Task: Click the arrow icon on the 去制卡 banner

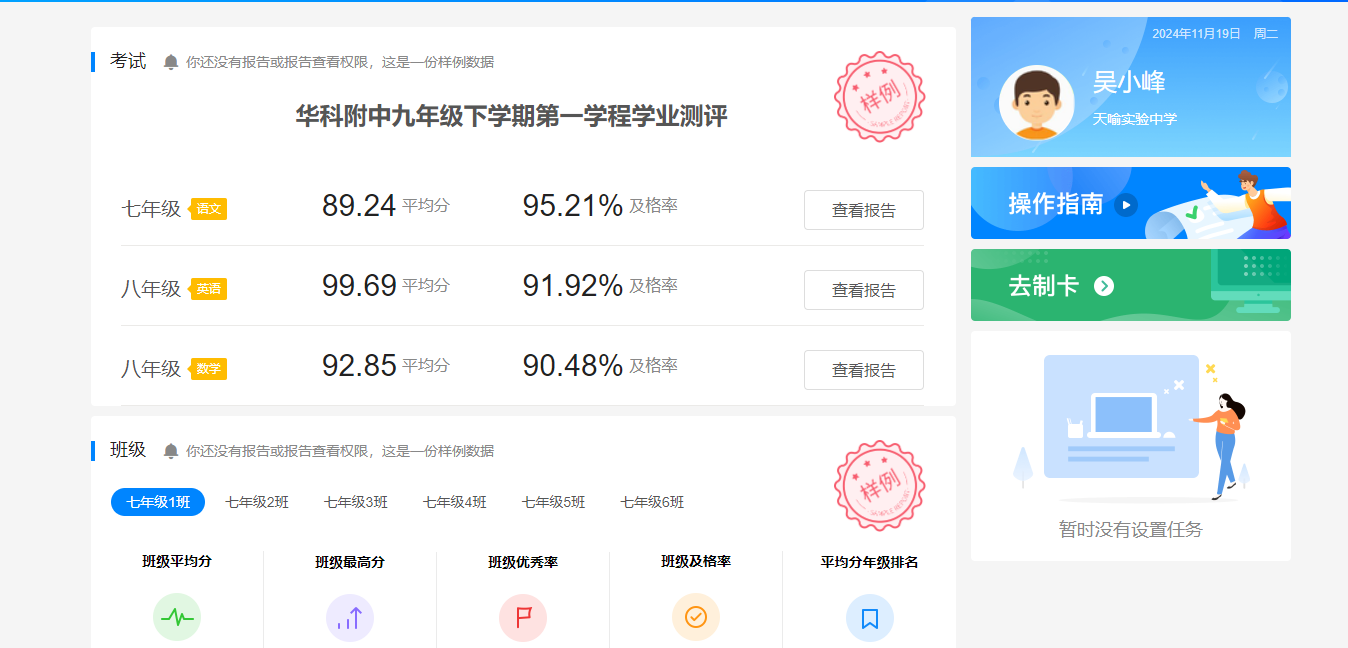Action: click(x=1104, y=286)
